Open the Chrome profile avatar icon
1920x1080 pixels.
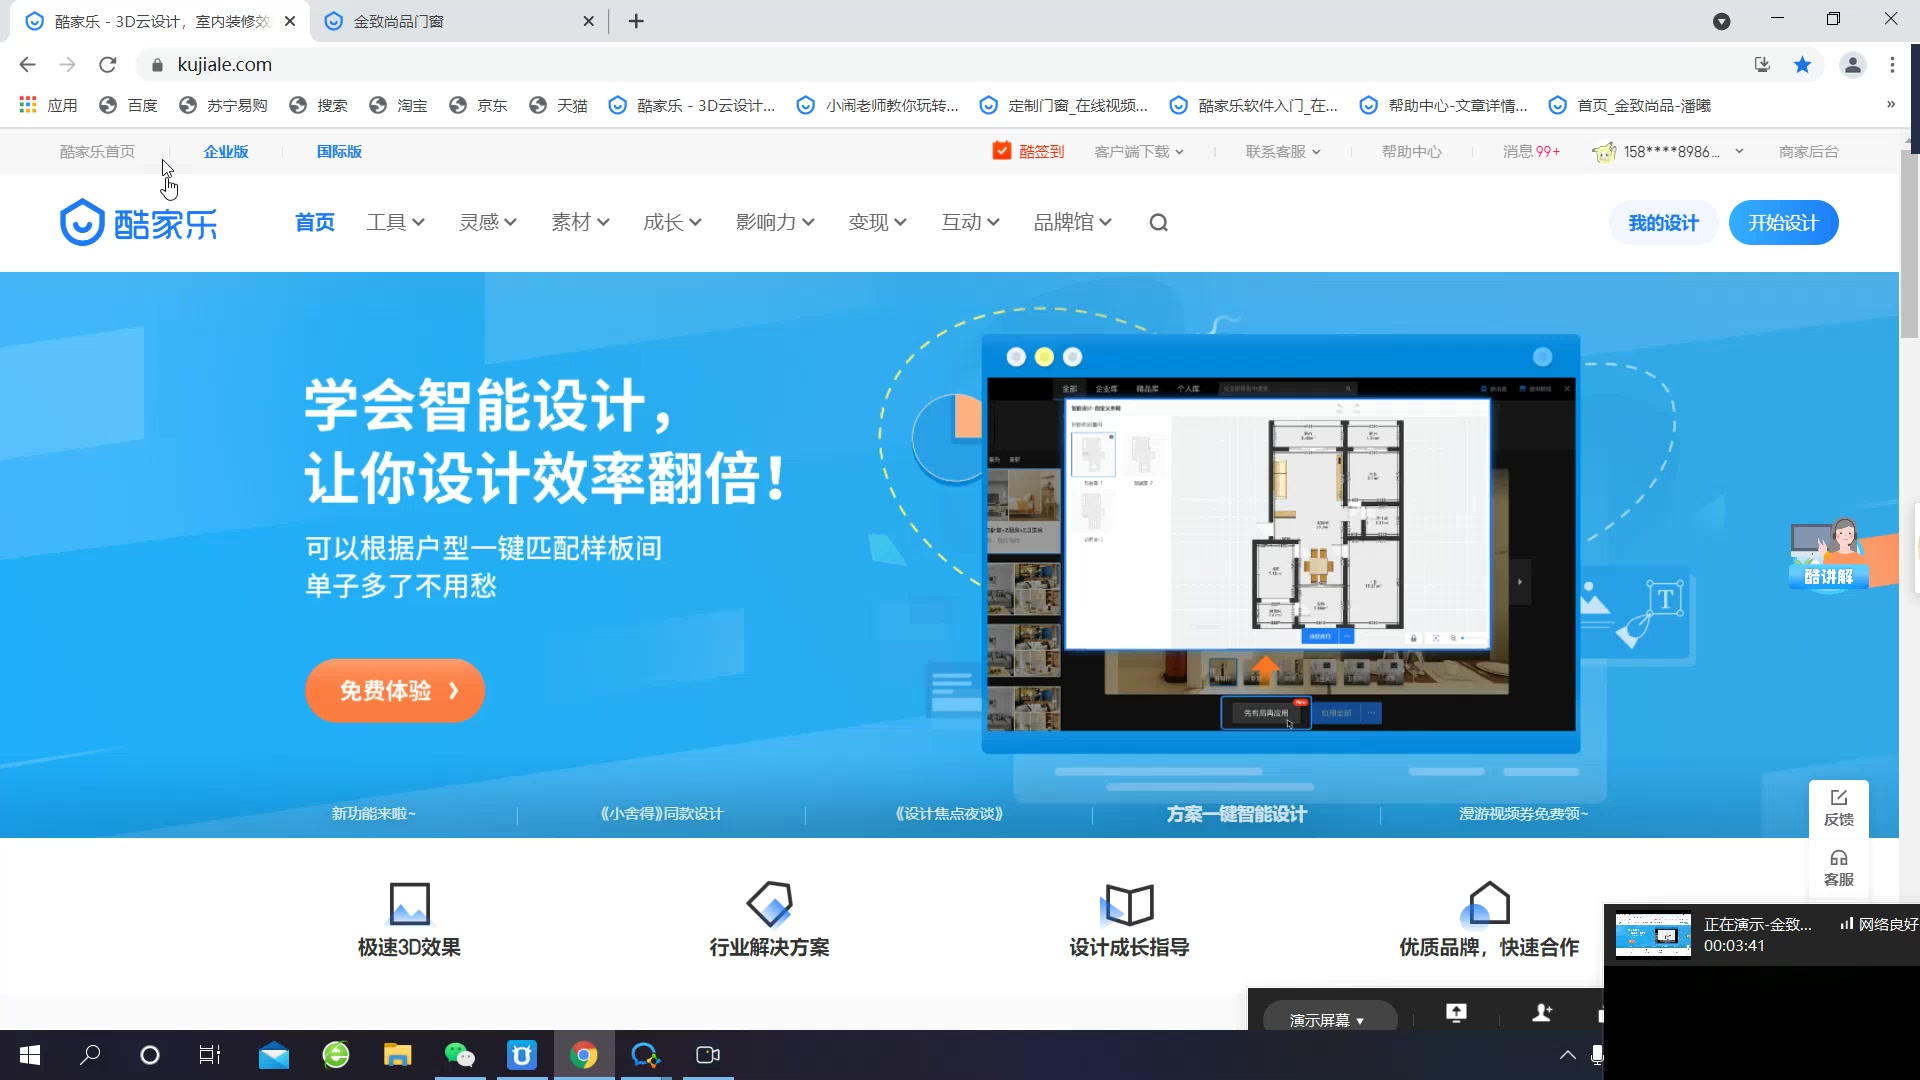click(x=1852, y=65)
